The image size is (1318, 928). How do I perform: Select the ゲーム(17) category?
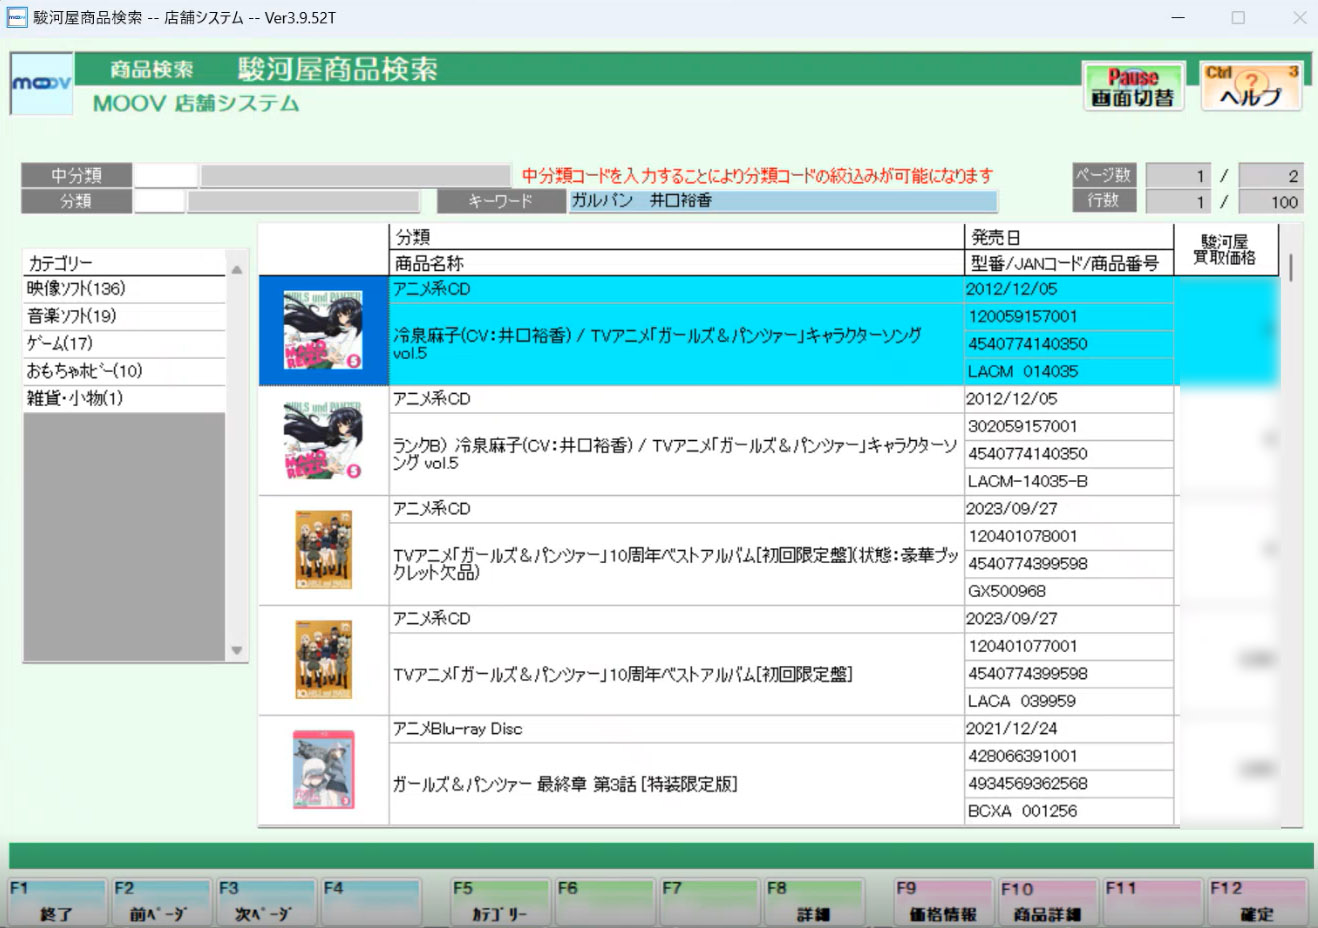[125, 343]
